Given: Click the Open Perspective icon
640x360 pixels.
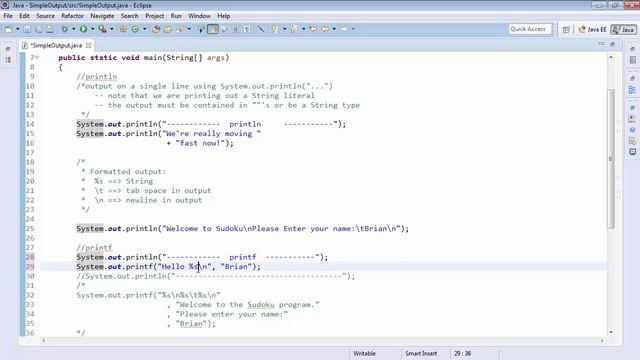Looking at the screenshot, I should [x=566, y=29].
